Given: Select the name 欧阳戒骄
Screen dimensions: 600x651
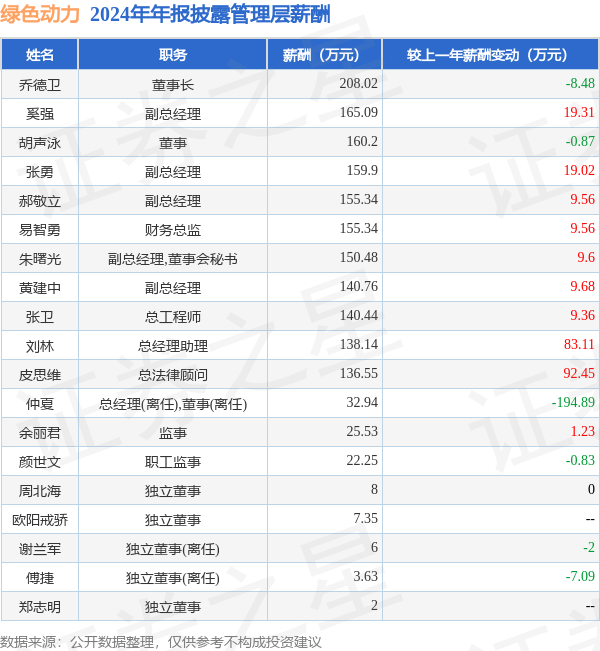Looking at the screenshot, I should tap(39, 520).
